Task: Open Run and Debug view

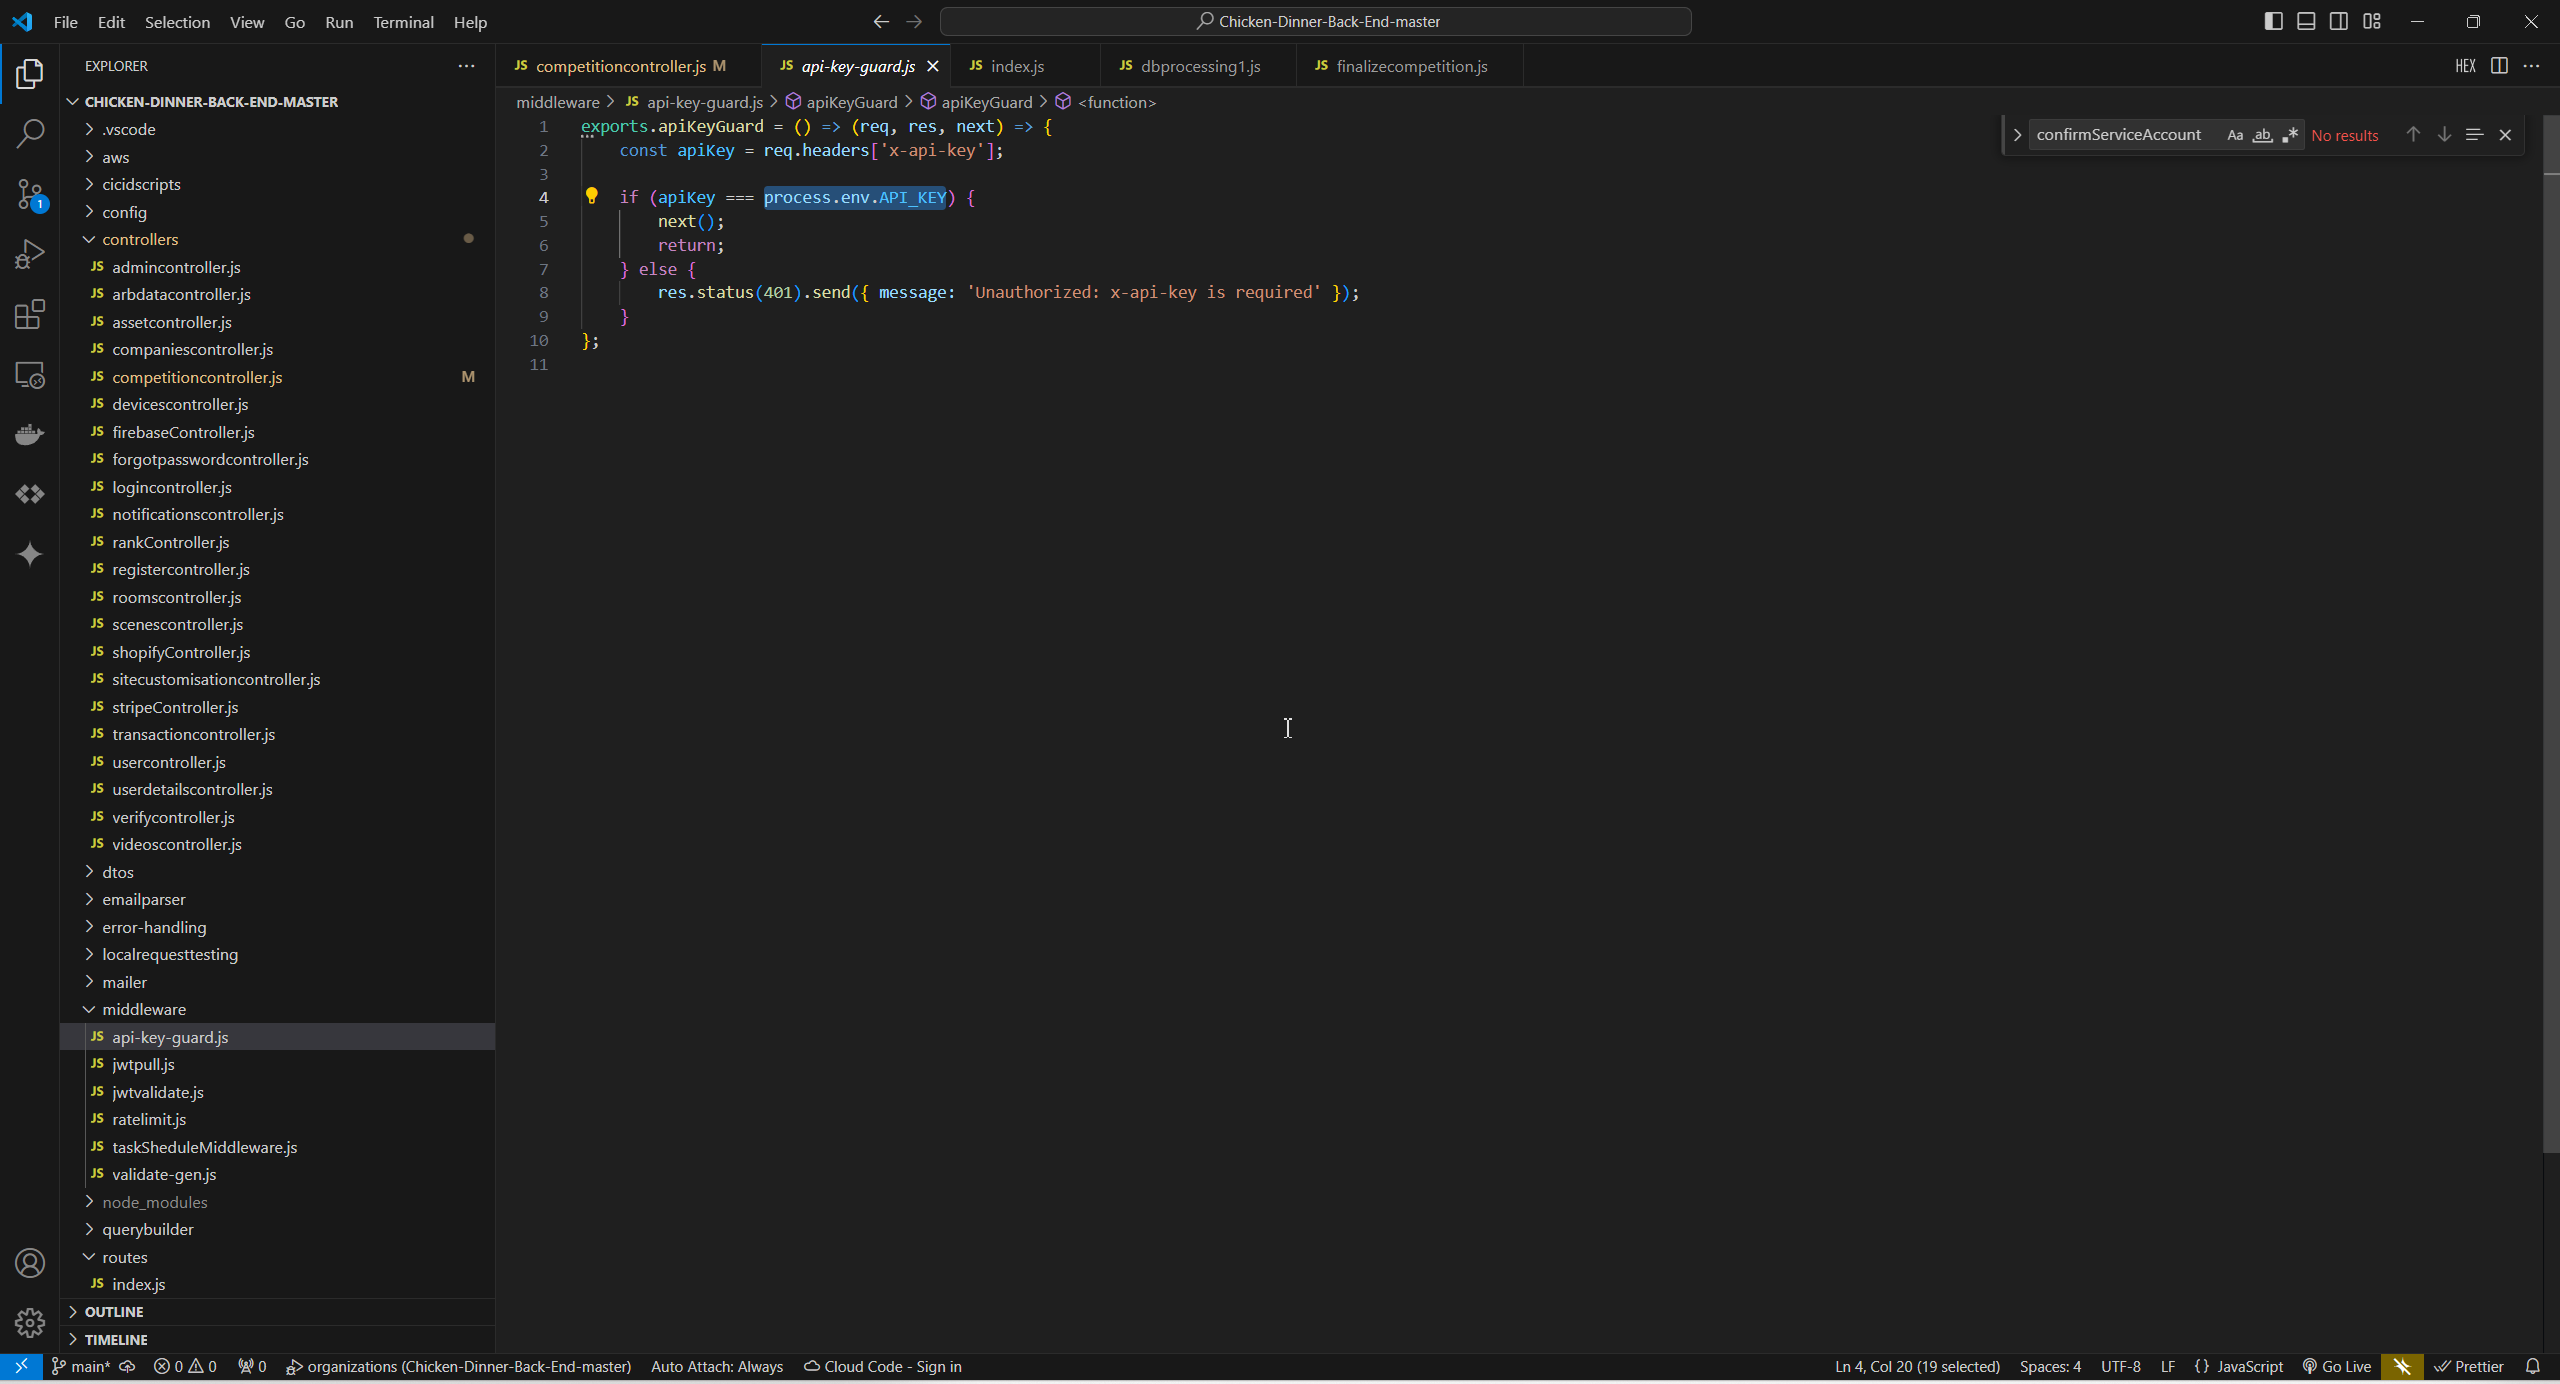Action: coord(30,254)
